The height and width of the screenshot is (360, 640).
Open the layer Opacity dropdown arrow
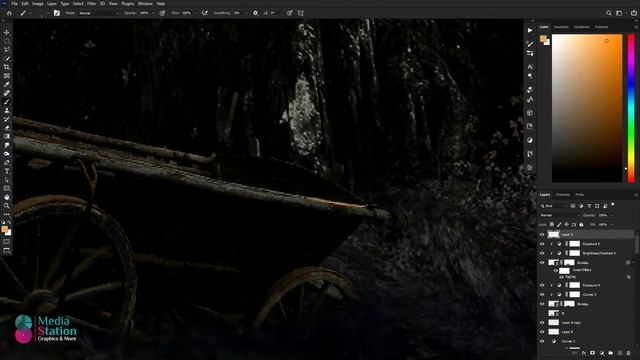[x=611, y=215]
